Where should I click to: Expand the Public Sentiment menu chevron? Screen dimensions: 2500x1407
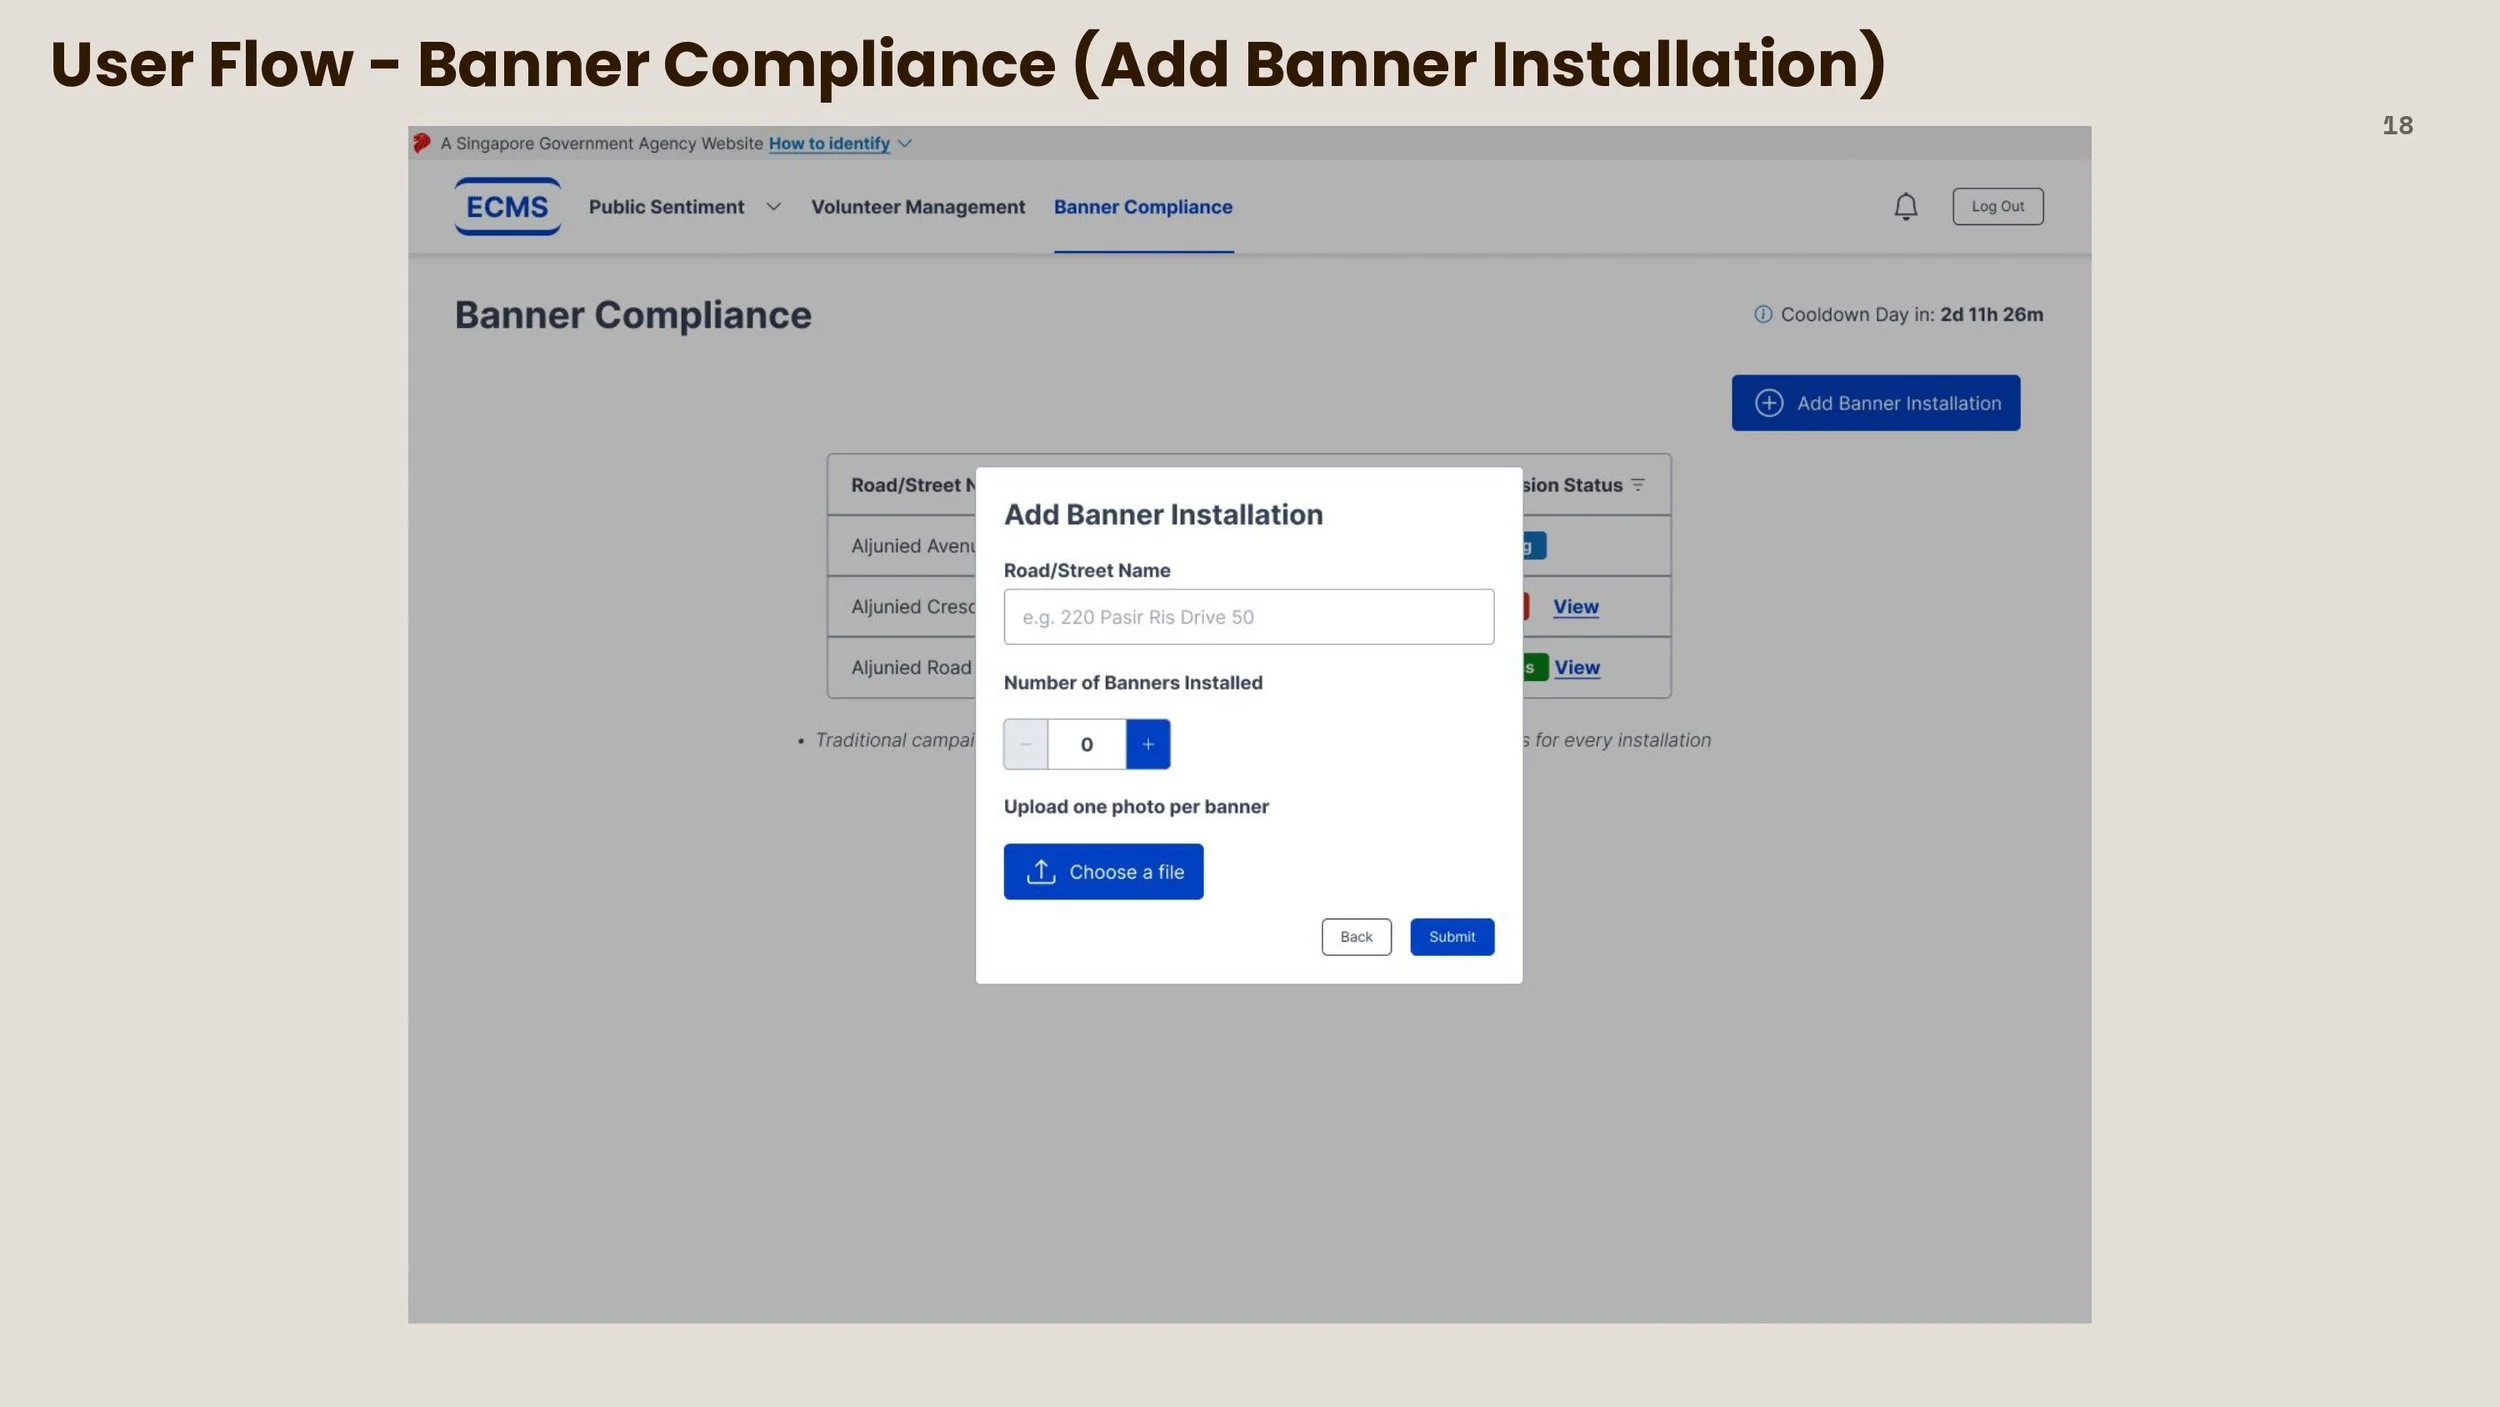pyautogui.click(x=773, y=207)
